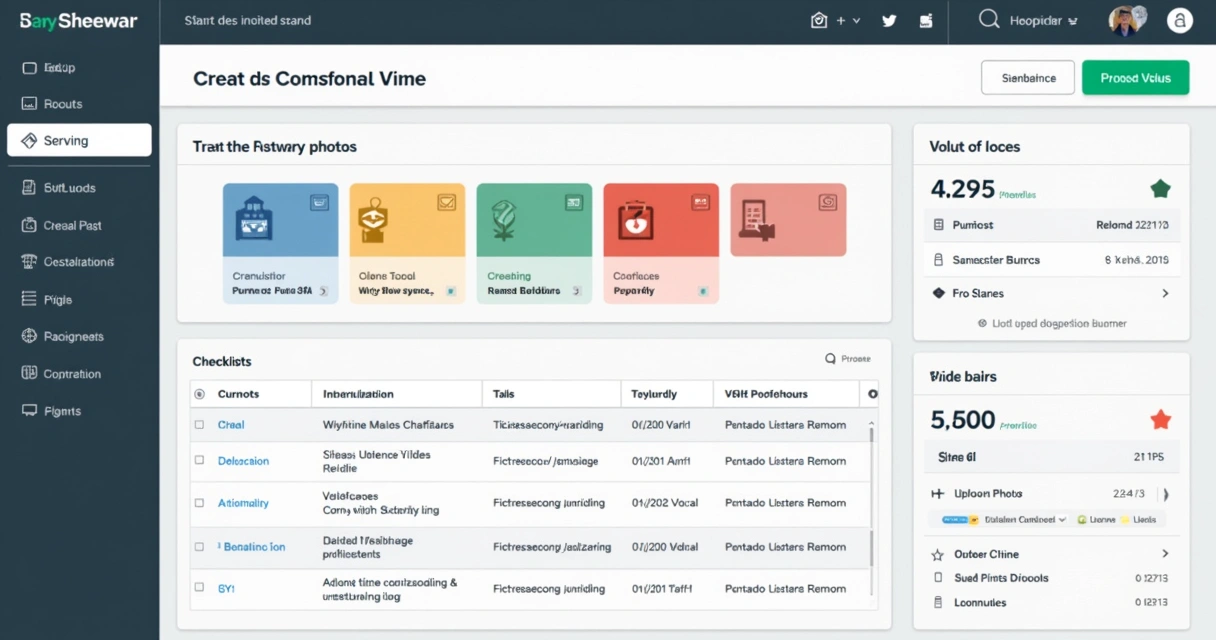Click the checkbox icon on yellow card
1216x640 pixels.
[x=446, y=202]
